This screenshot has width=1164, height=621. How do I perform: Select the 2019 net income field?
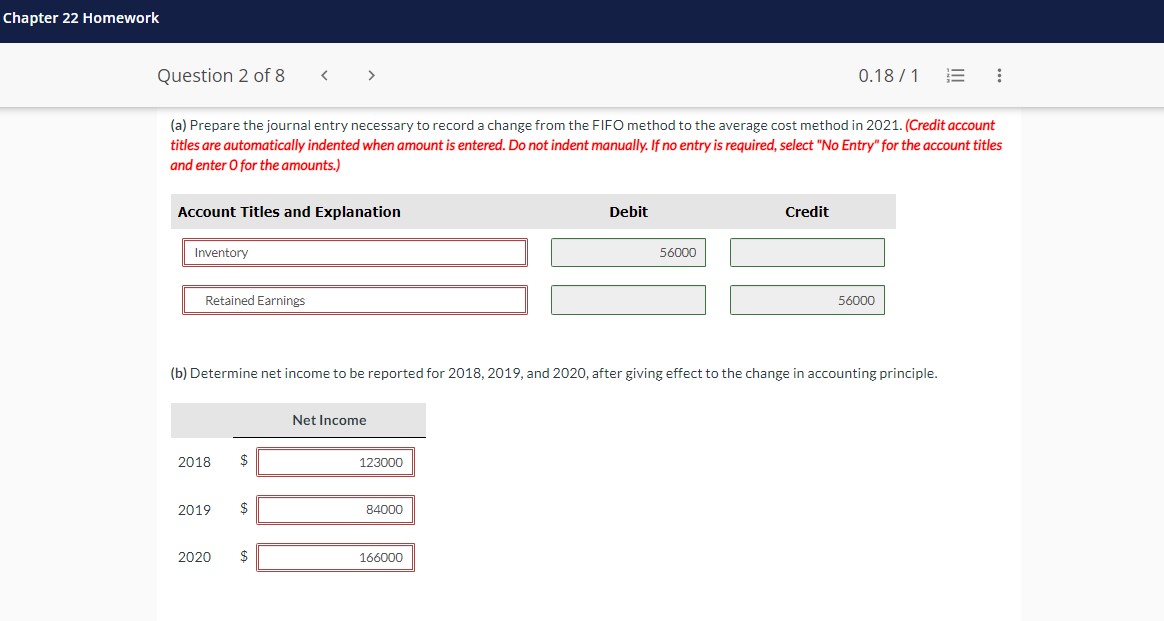335,509
